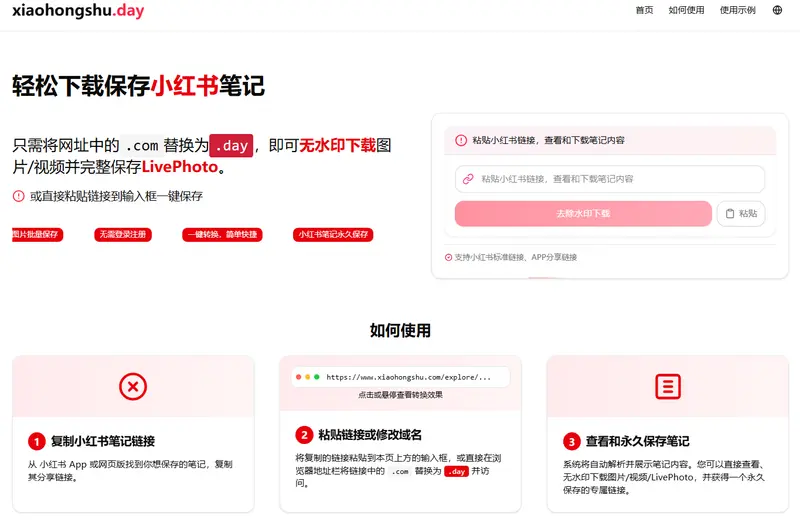
Task: Select the 小红书笔记永久保存 tag
Action: pos(333,234)
